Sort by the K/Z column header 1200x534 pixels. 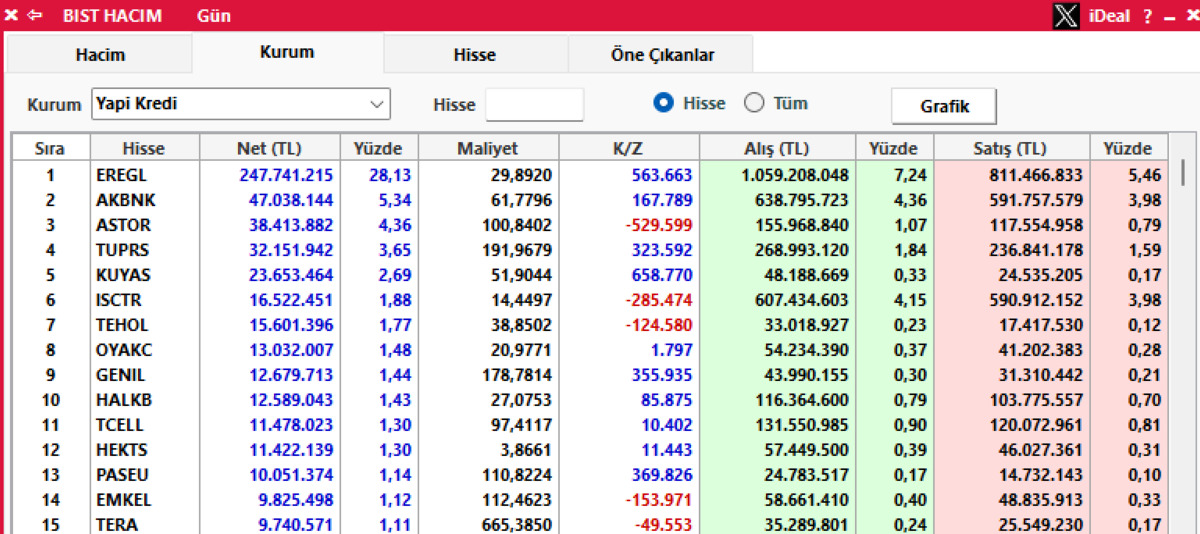pyautogui.click(x=628, y=148)
